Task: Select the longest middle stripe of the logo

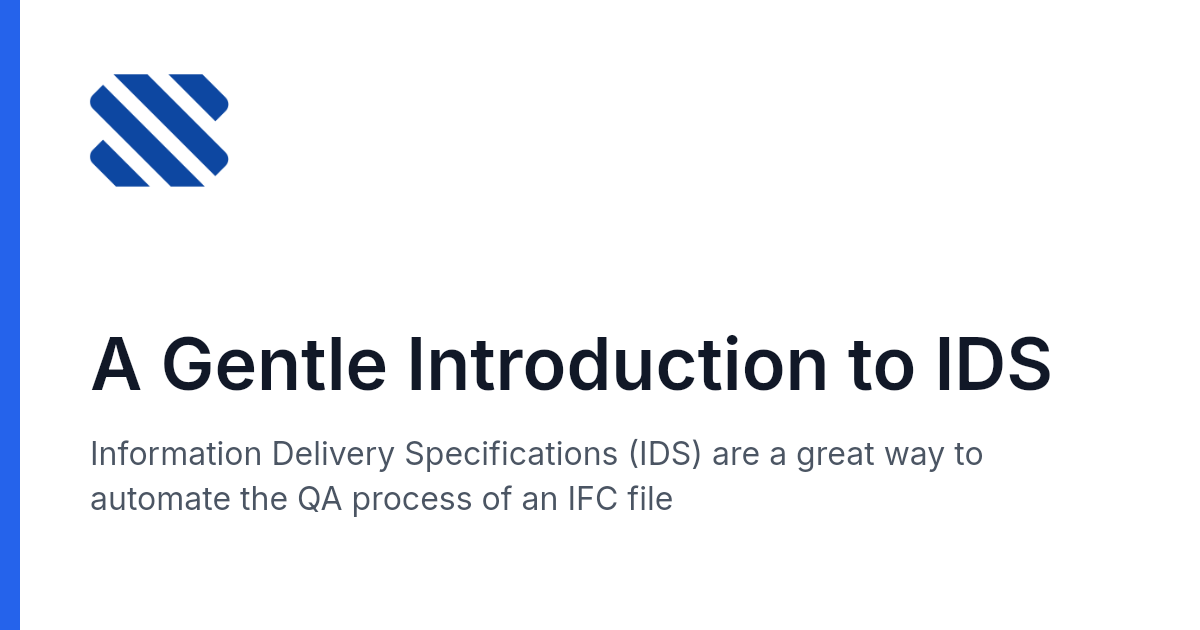Action: click(x=159, y=130)
